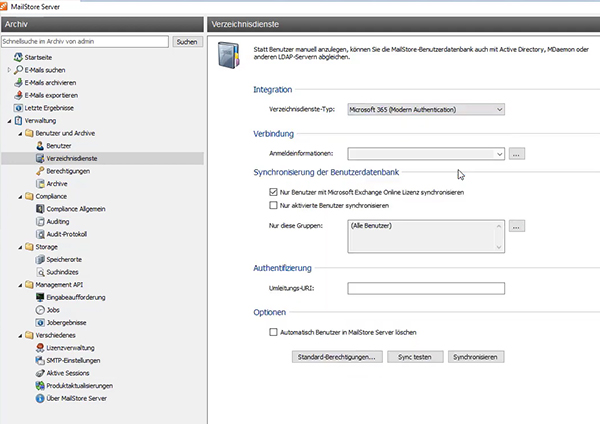This screenshot has height=424, width=600.
Task: Open E-Mails archivieren icon in sidebar
Action: (x=17, y=82)
